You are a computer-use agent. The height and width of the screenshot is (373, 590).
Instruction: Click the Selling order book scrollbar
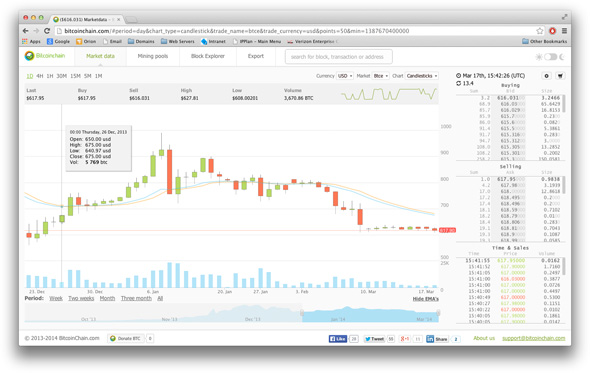coord(563,184)
